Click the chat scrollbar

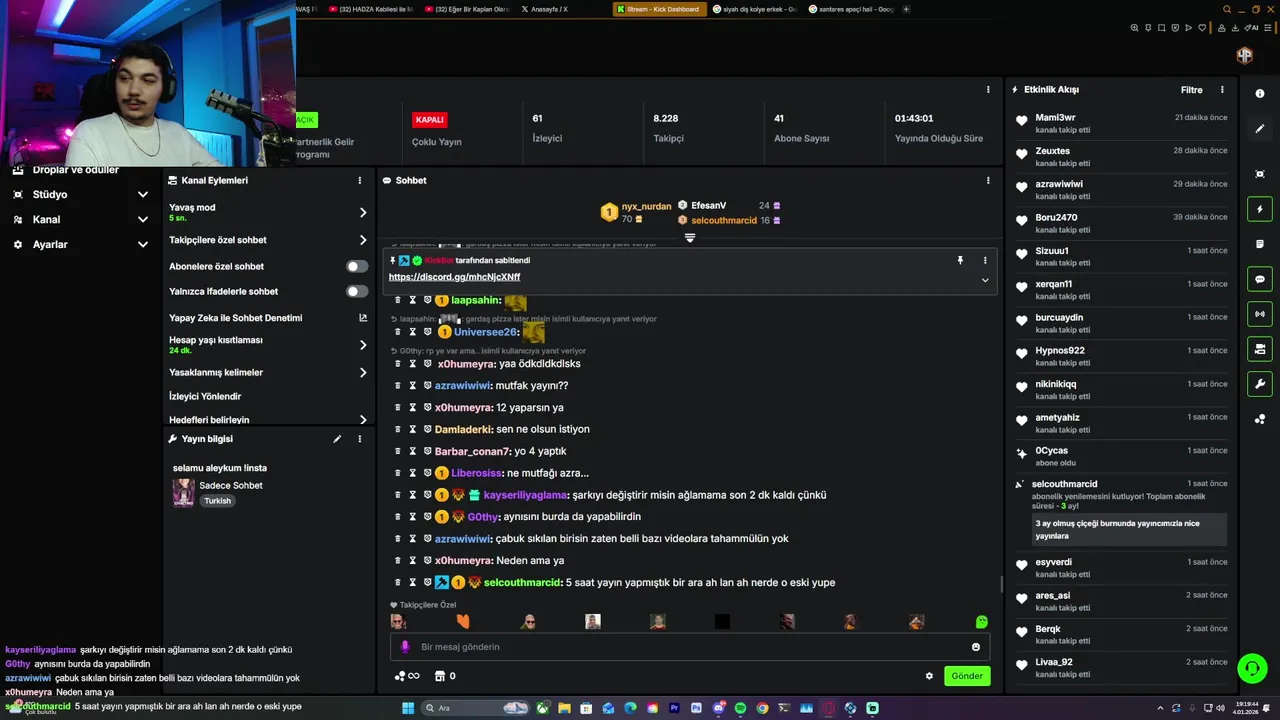click(x=1001, y=583)
